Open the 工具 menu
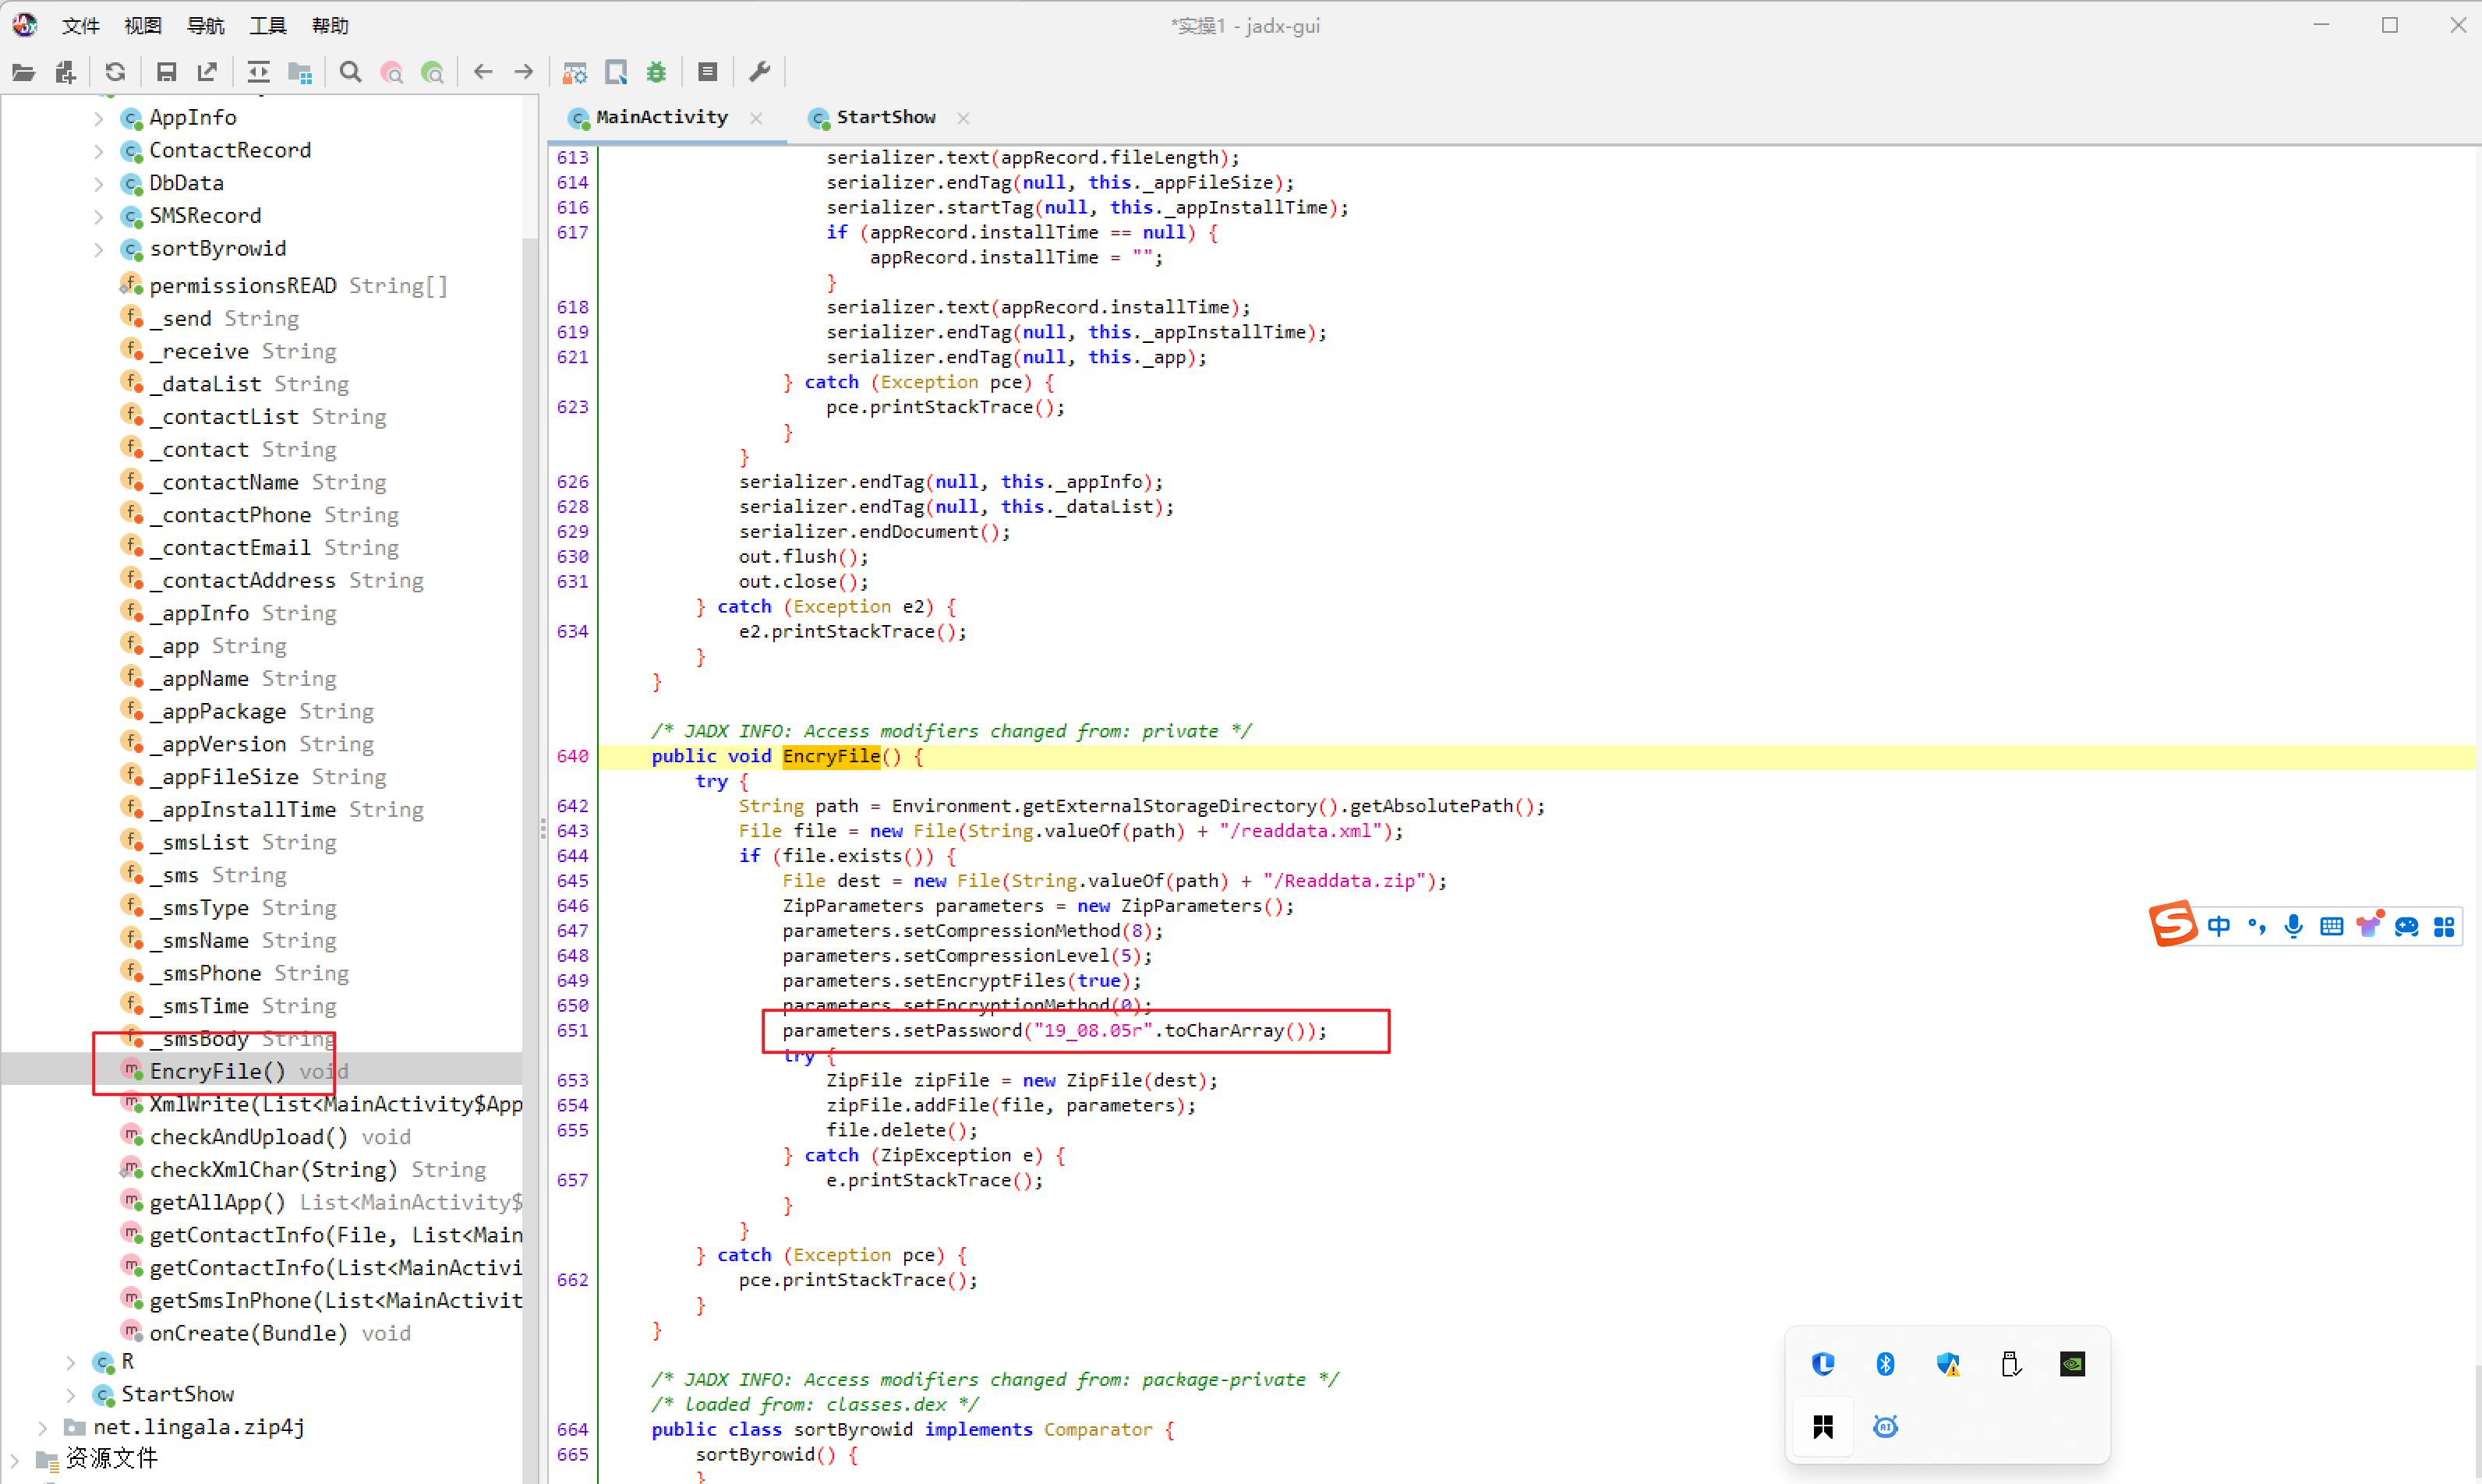Screen dimensions: 2482x1484 coord(267,26)
